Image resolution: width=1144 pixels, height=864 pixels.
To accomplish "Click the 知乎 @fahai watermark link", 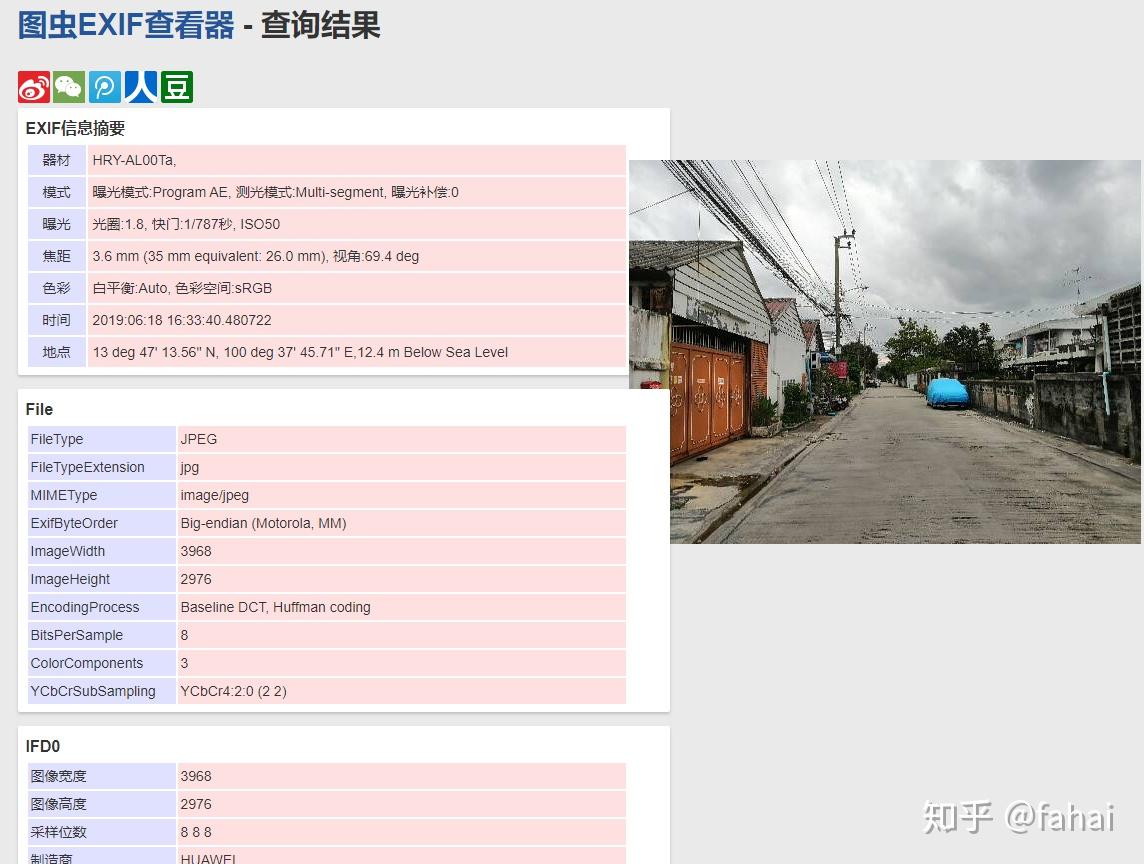I will pyautogui.click(x=1022, y=819).
